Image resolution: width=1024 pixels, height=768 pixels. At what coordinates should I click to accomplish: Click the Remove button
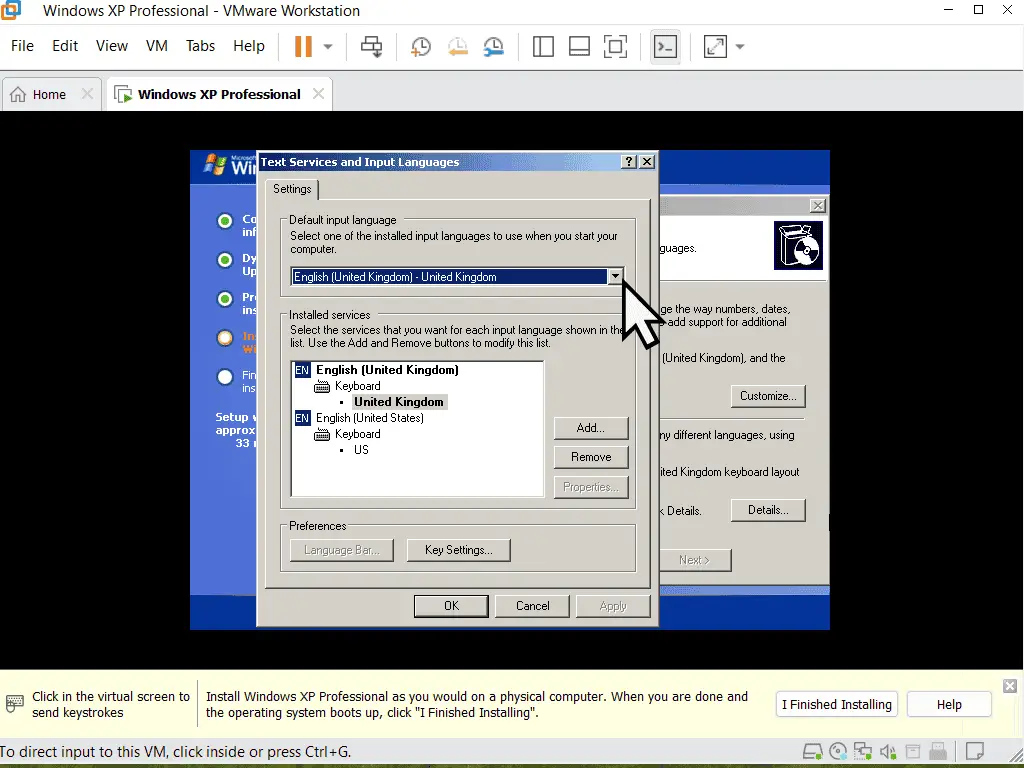591,457
